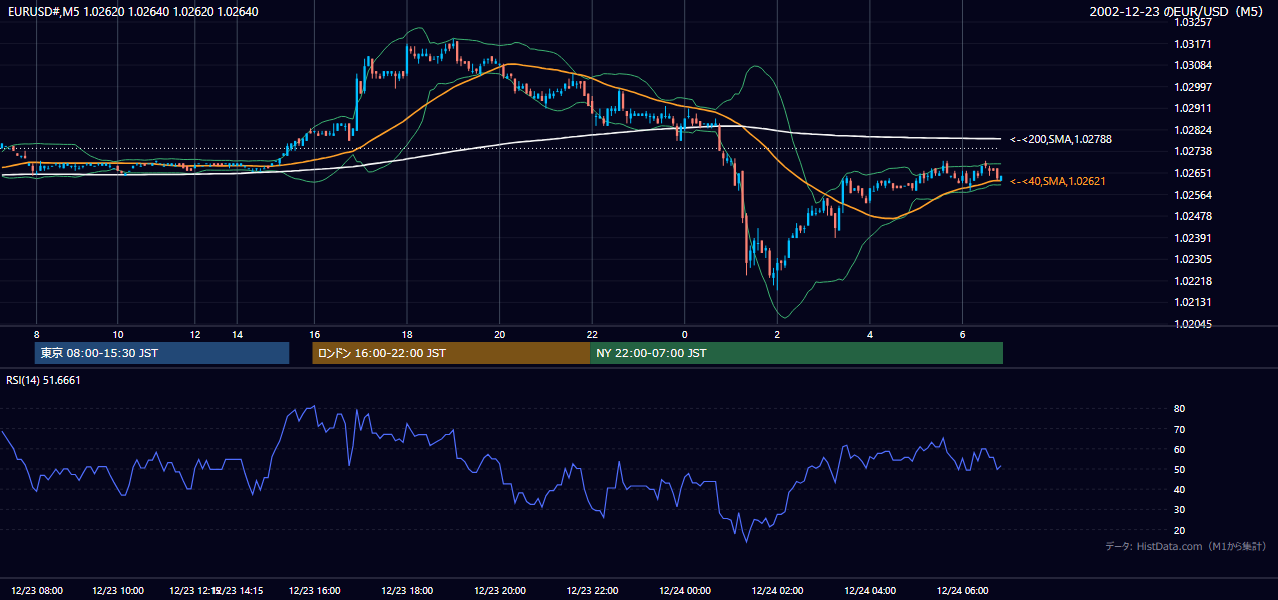Click RSI scale value 80
Screen dimensions: 1278x600
click(1179, 409)
